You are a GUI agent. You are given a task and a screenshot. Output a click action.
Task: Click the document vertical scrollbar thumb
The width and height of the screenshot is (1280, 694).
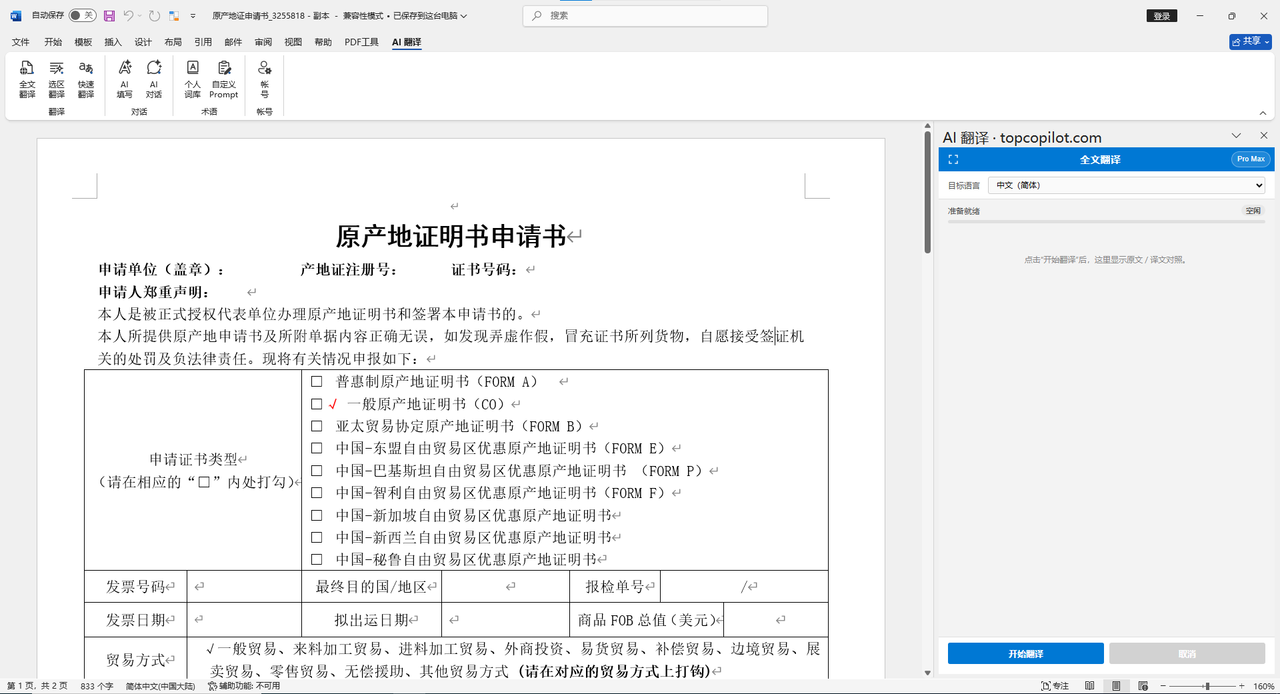tap(927, 190)
